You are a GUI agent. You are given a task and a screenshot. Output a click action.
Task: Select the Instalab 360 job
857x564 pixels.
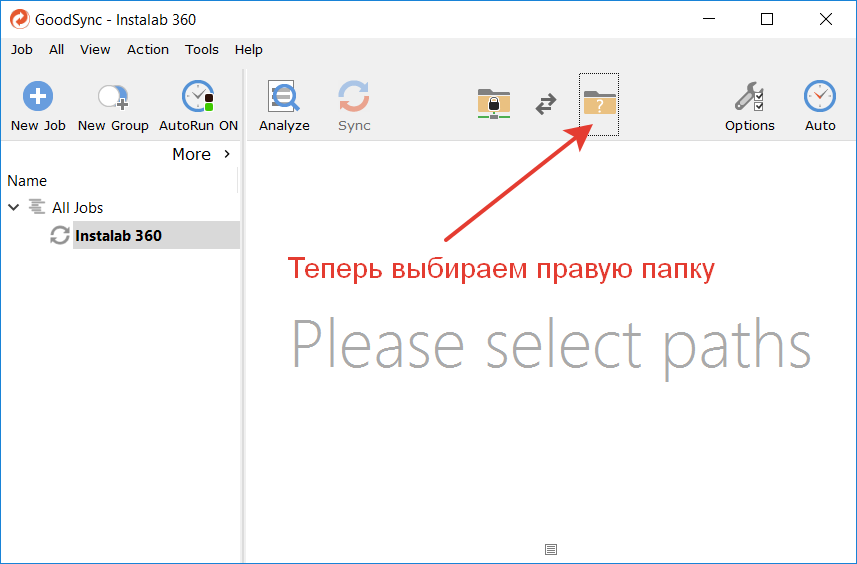coord(156,236)
